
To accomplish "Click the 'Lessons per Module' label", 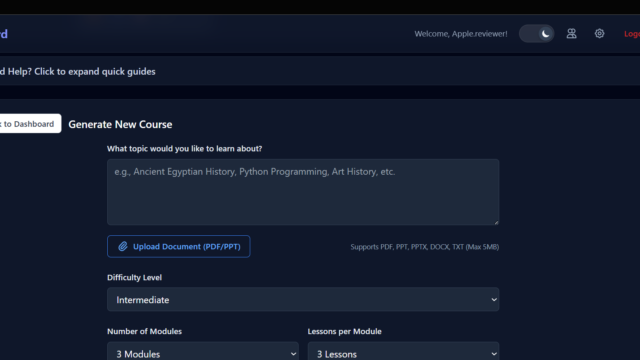I will point(344,331).
